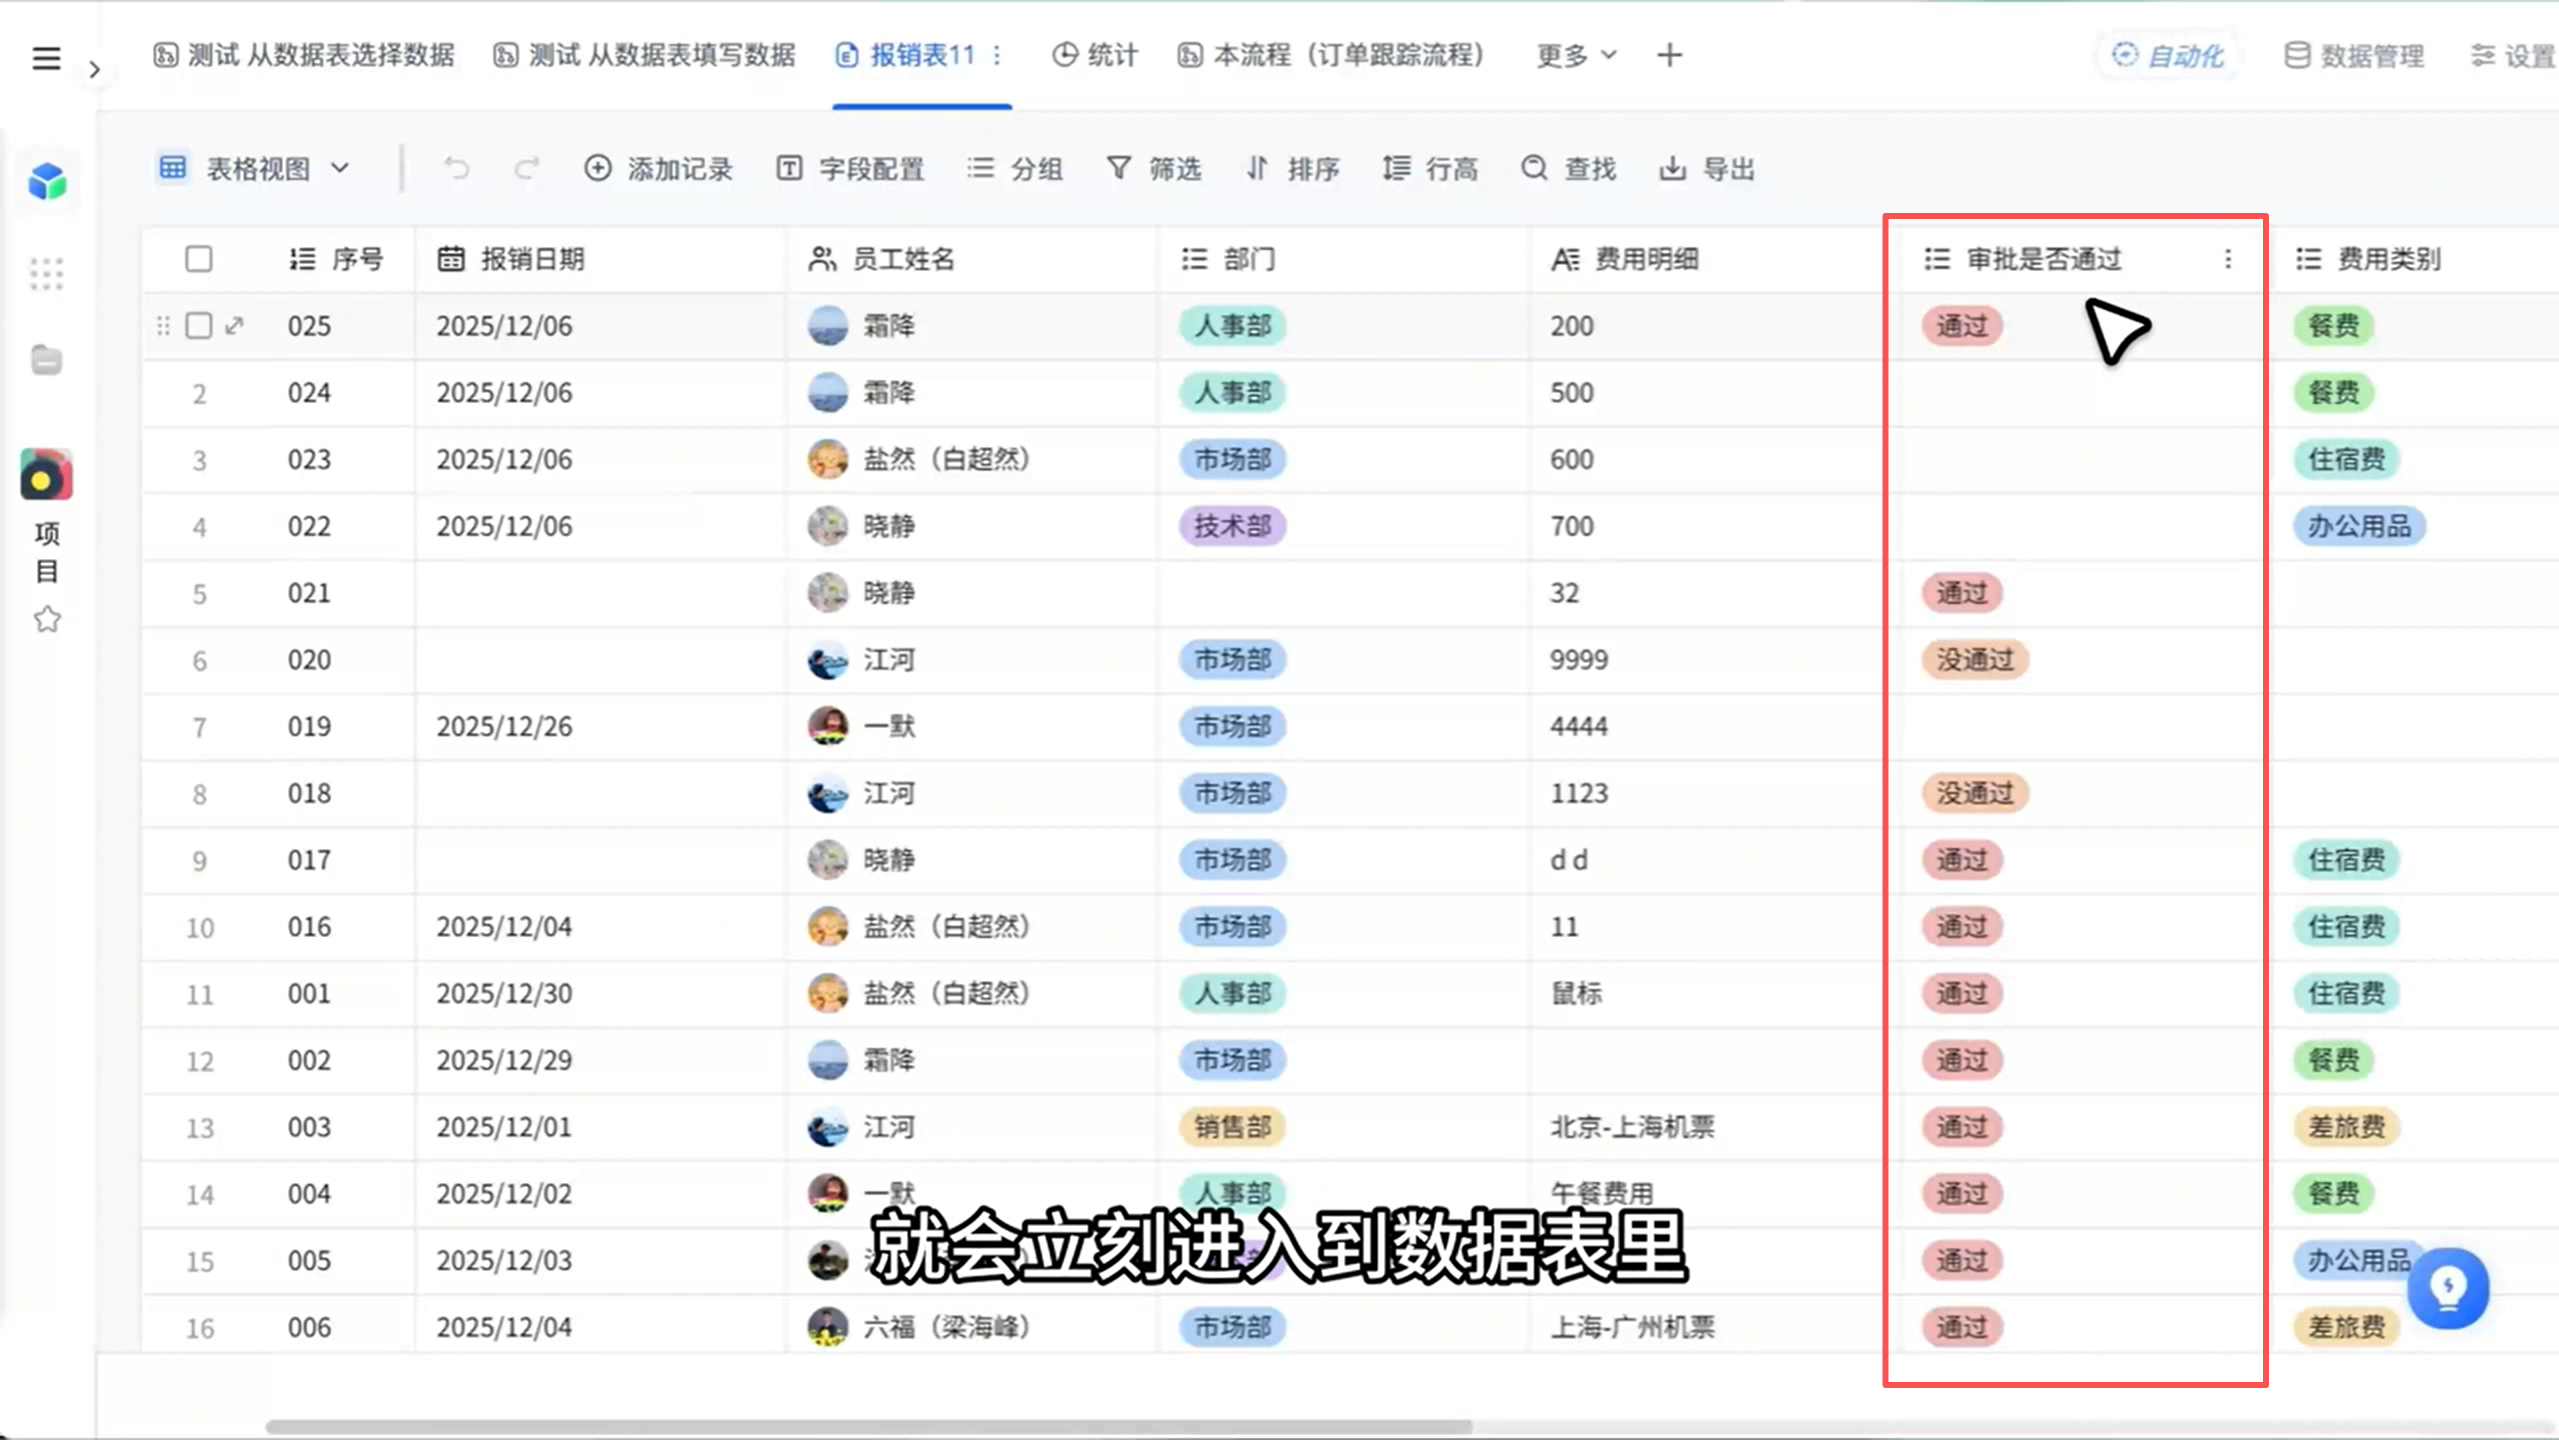Open 筛选 filter options
This screenshot has width=2559, height=1440.
pyautogui.click(x=1154, y=169)
